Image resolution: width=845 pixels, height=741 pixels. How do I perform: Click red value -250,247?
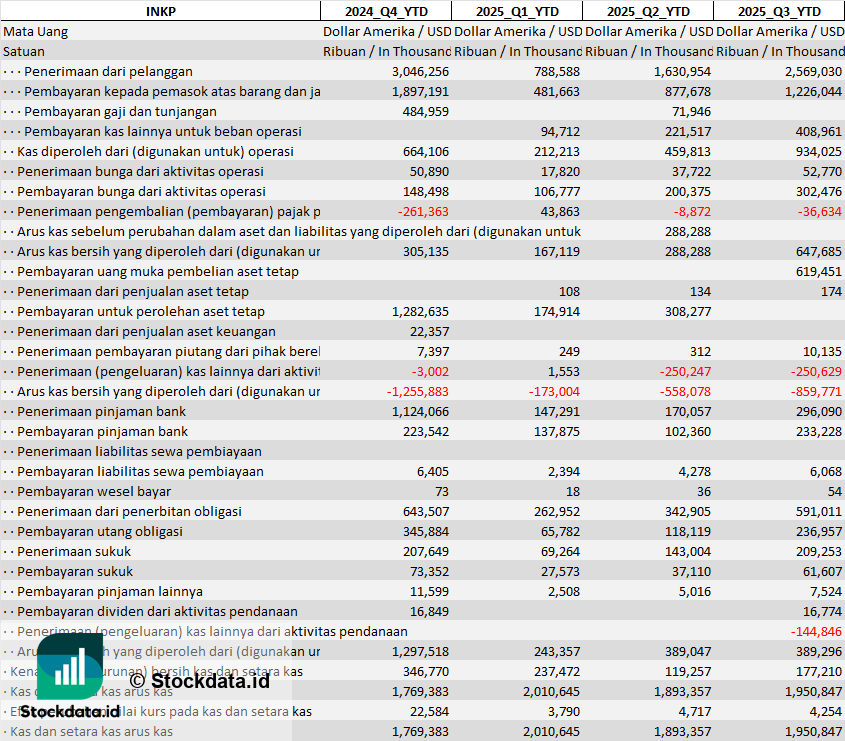685,371
